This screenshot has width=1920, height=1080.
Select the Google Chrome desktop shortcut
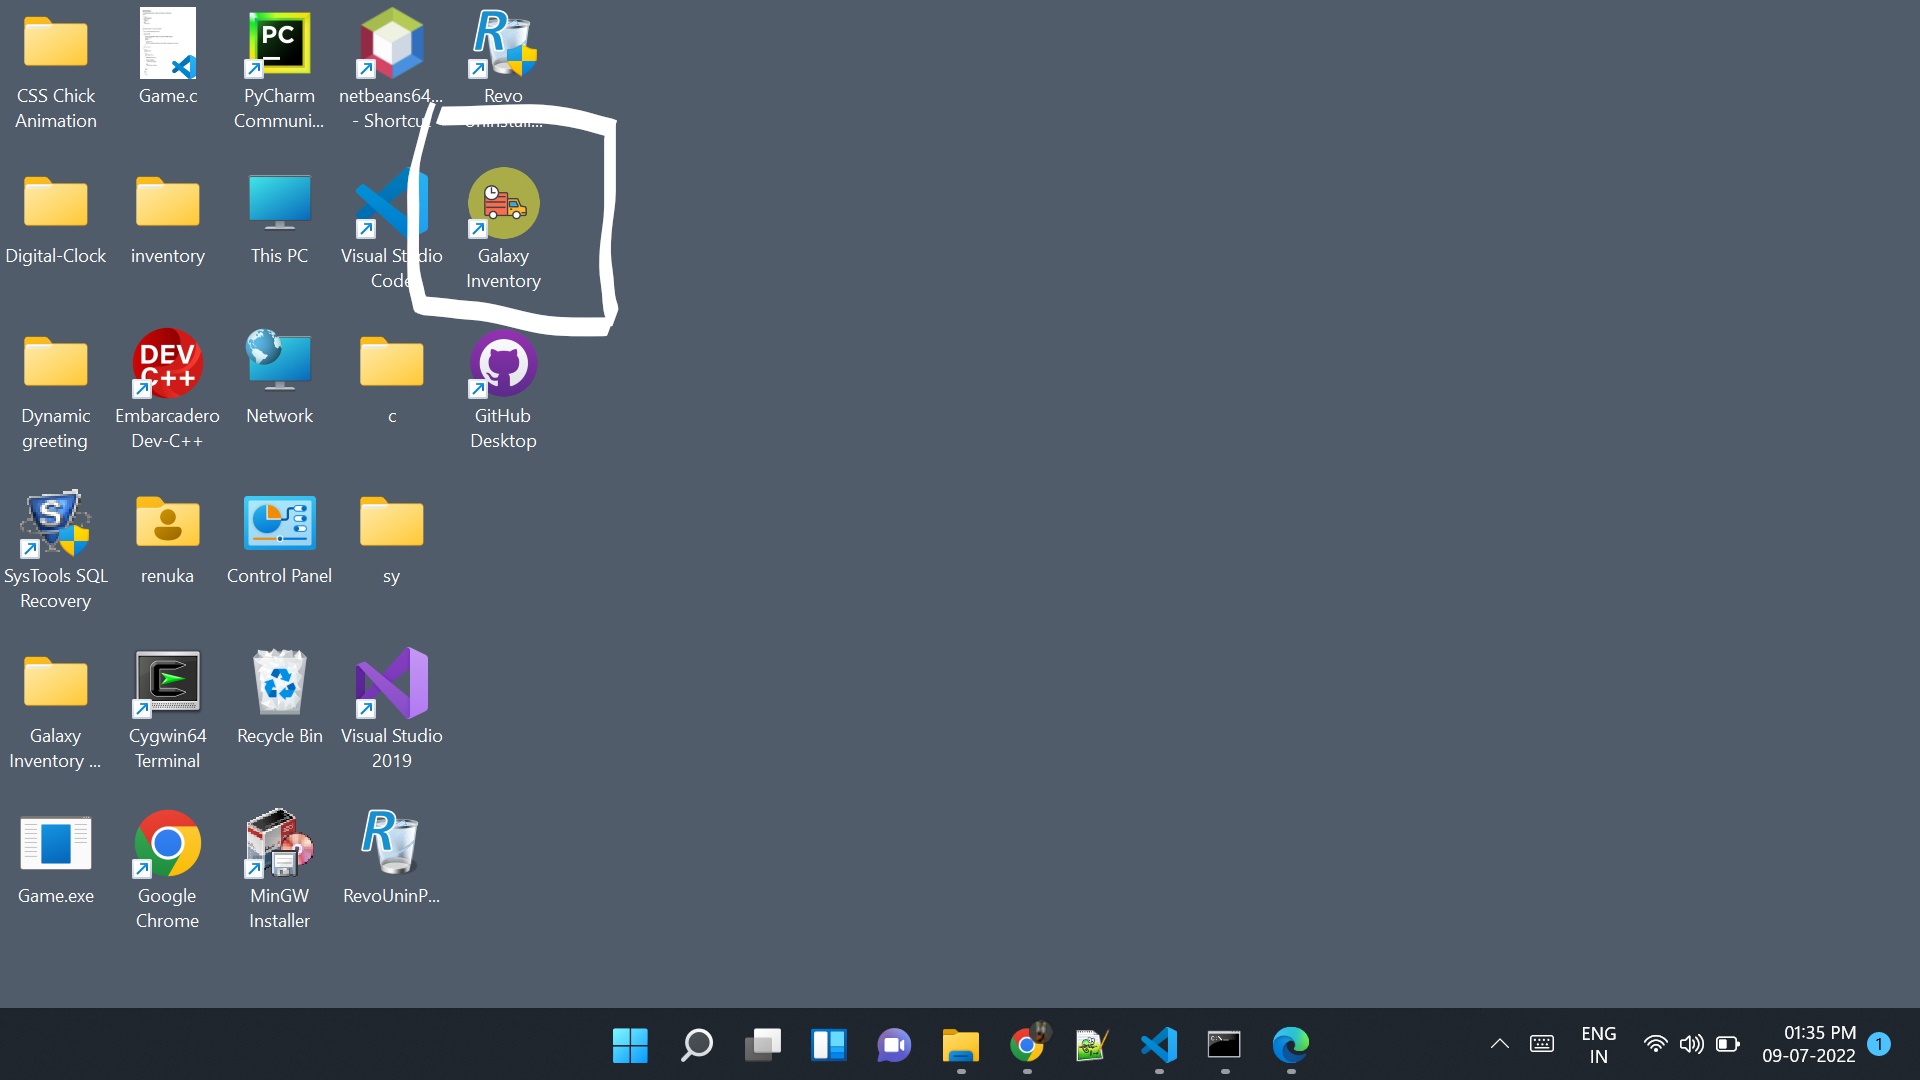coord(168,870)
